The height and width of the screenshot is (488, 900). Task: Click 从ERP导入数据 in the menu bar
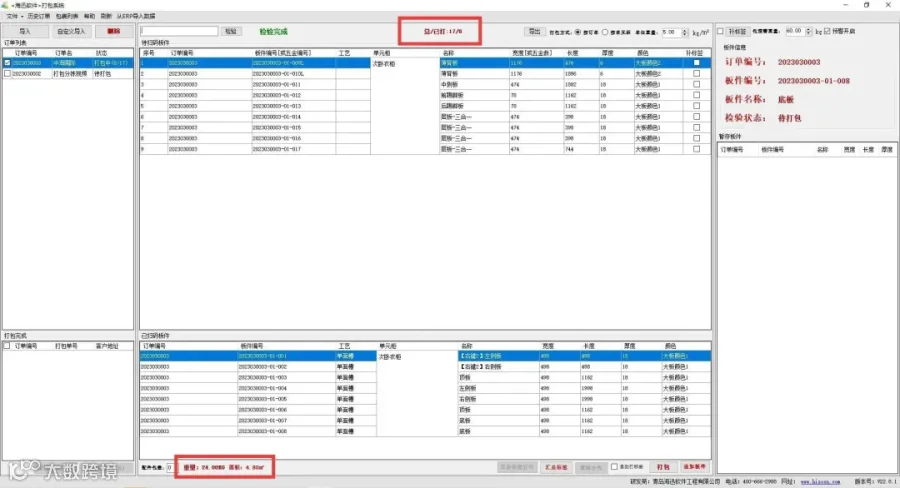(x=136, y=16)
